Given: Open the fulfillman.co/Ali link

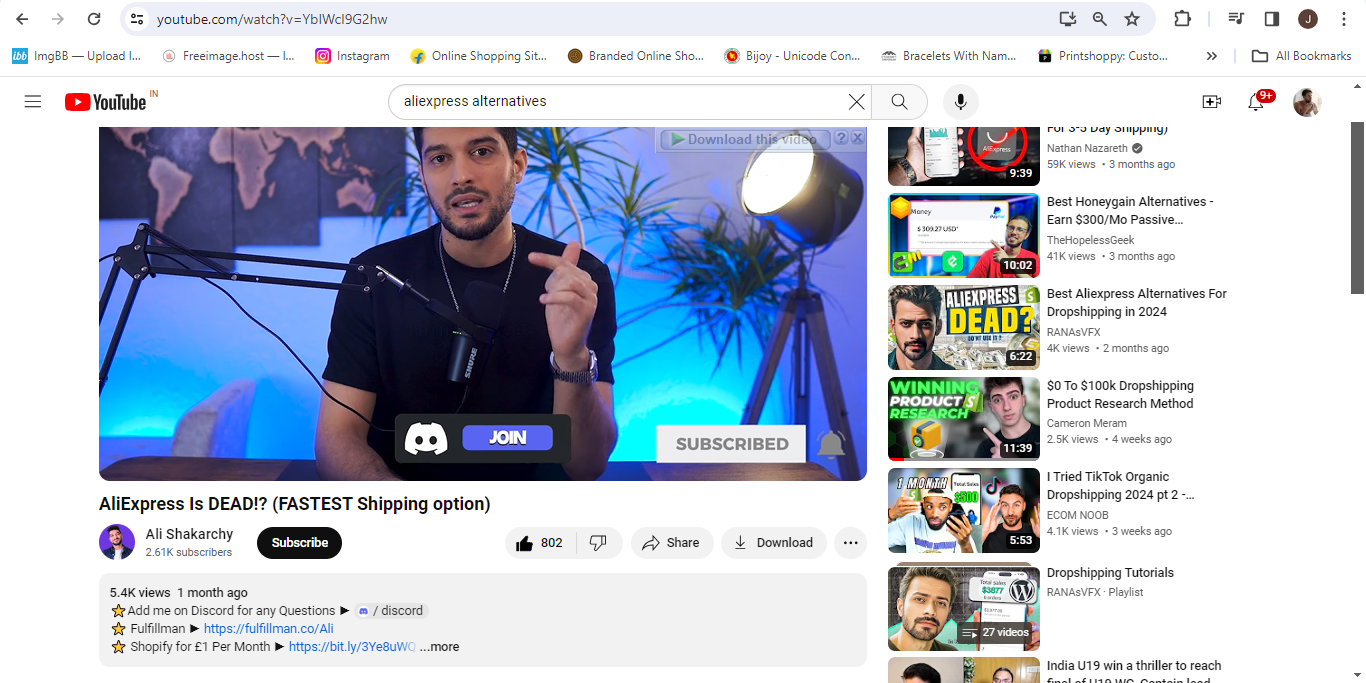Looking at the screenshot, I should 268,629.
